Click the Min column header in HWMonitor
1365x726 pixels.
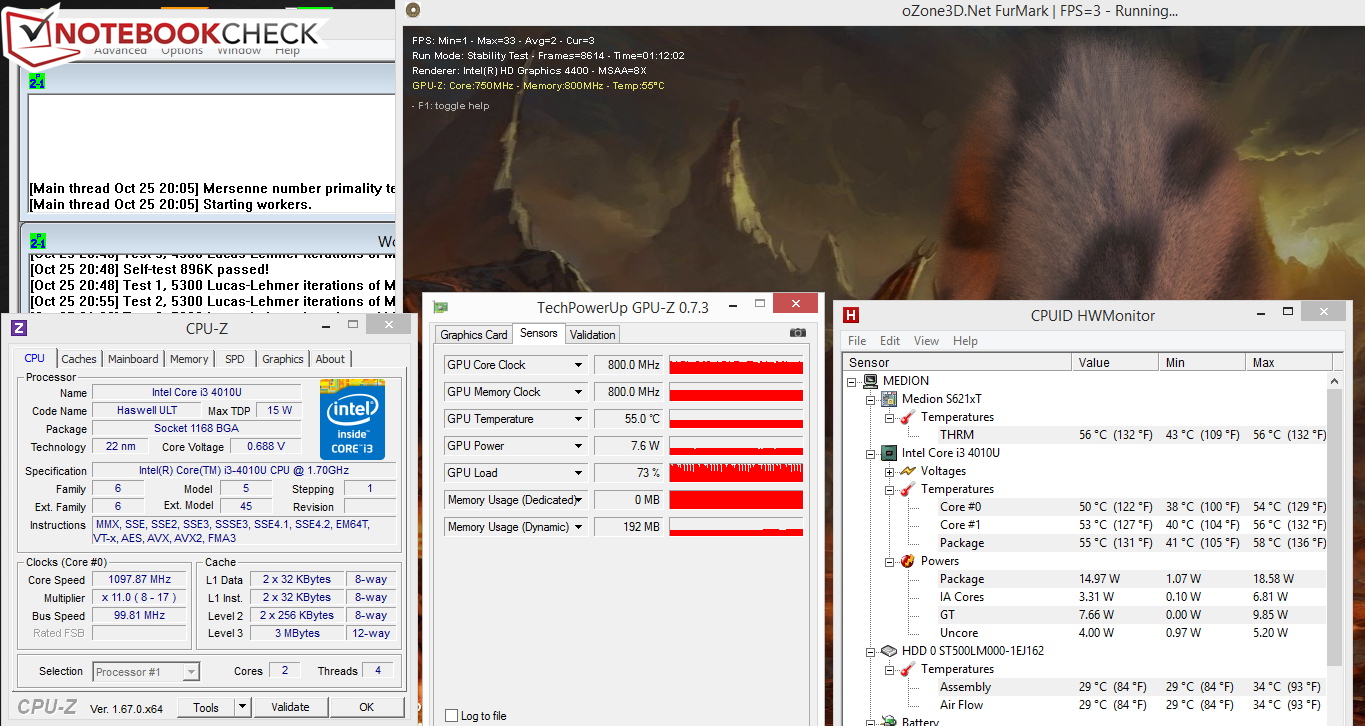(x=1202, y=363)
